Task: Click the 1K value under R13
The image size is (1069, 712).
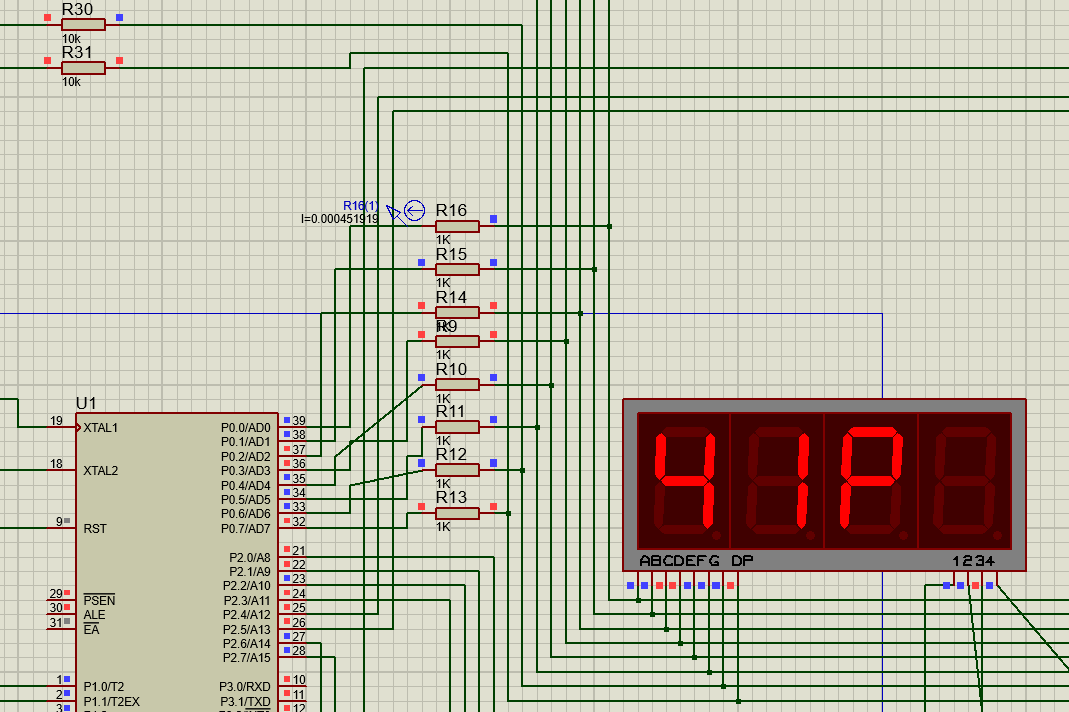Action: 443,526
